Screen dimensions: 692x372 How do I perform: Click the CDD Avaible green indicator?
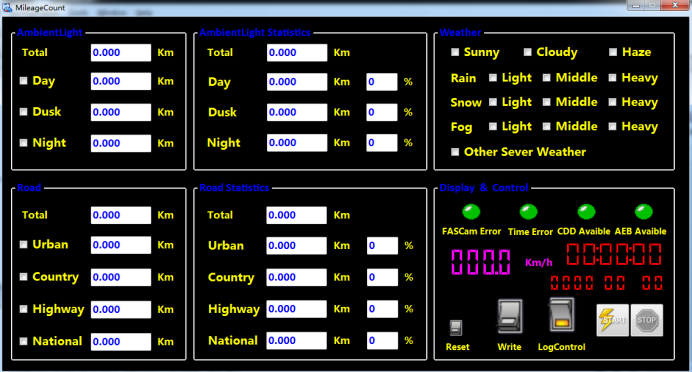[x=587, y=212]
